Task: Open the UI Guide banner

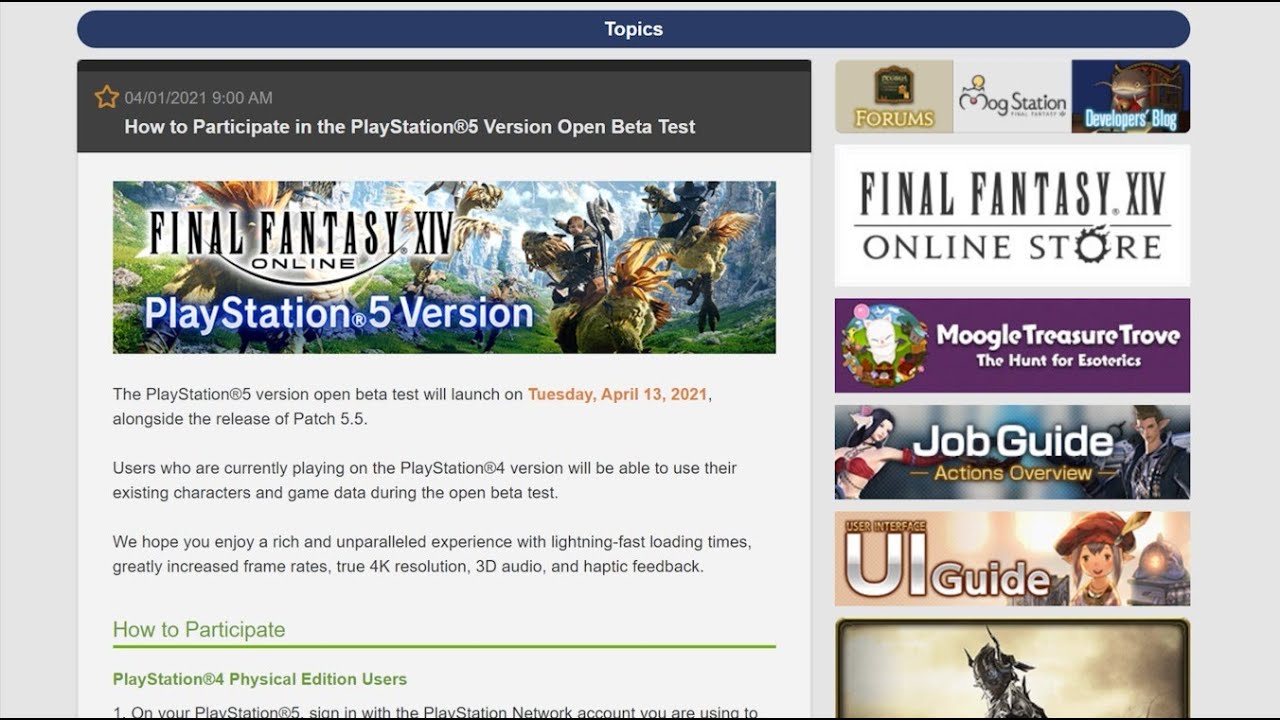Action: pyautogui.click(x=1012, y=559)
